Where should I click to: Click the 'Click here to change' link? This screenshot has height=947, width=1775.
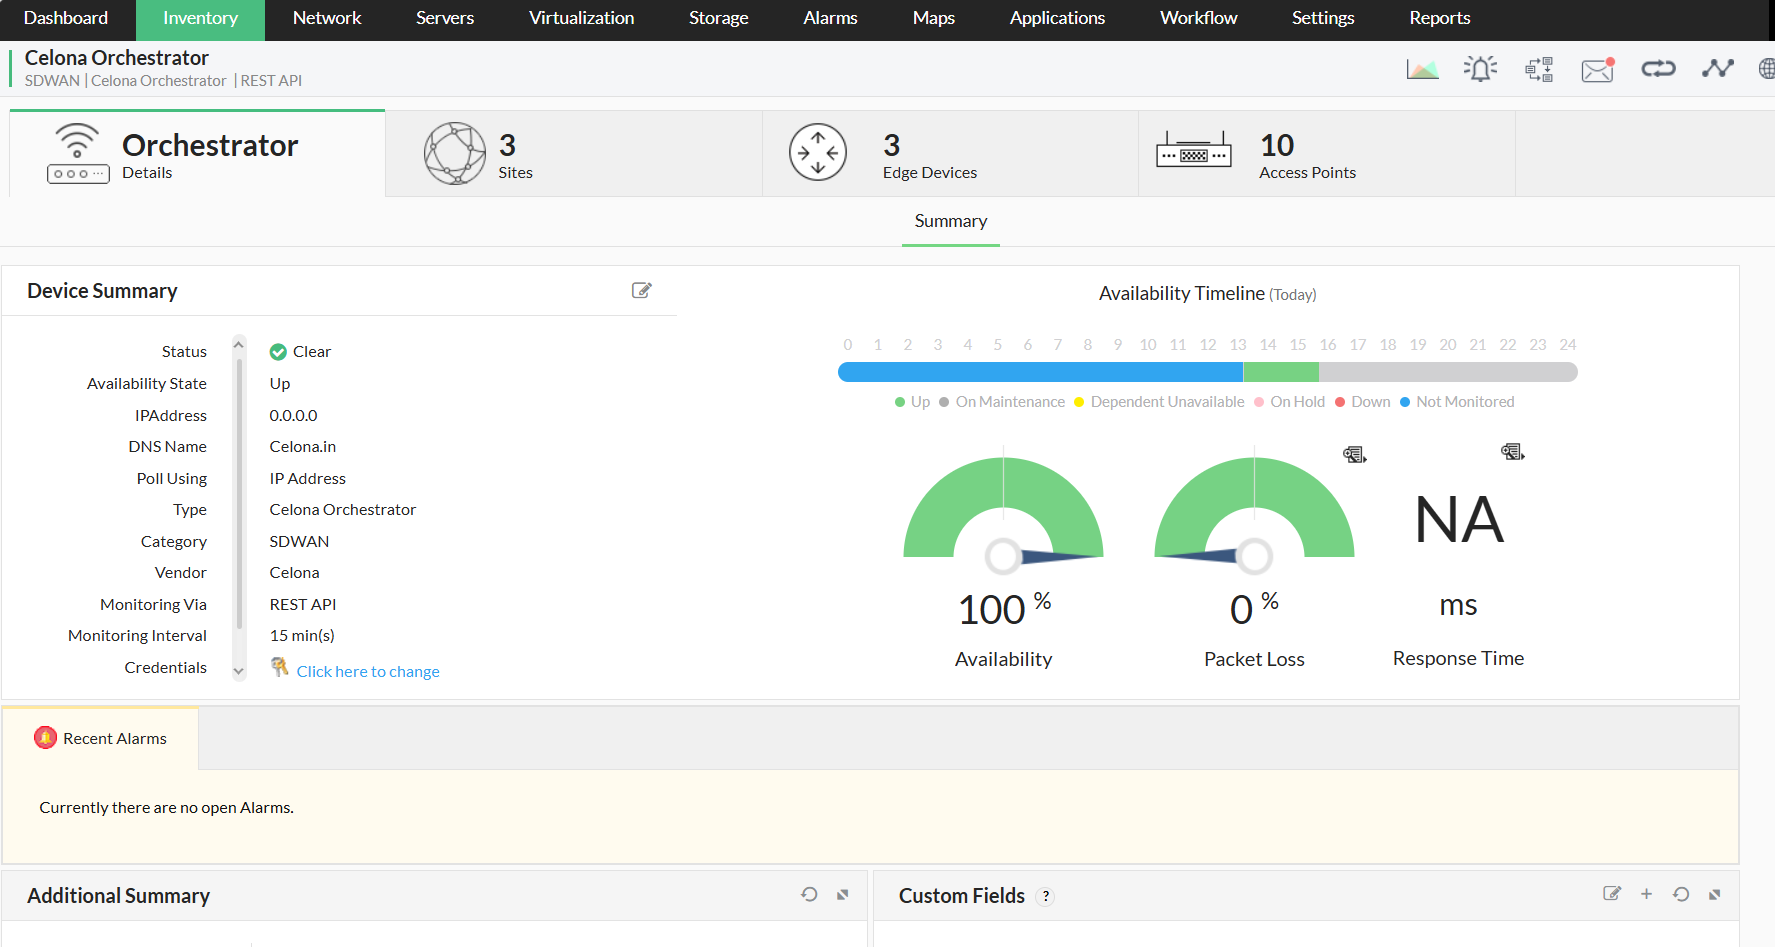[368, 671]
